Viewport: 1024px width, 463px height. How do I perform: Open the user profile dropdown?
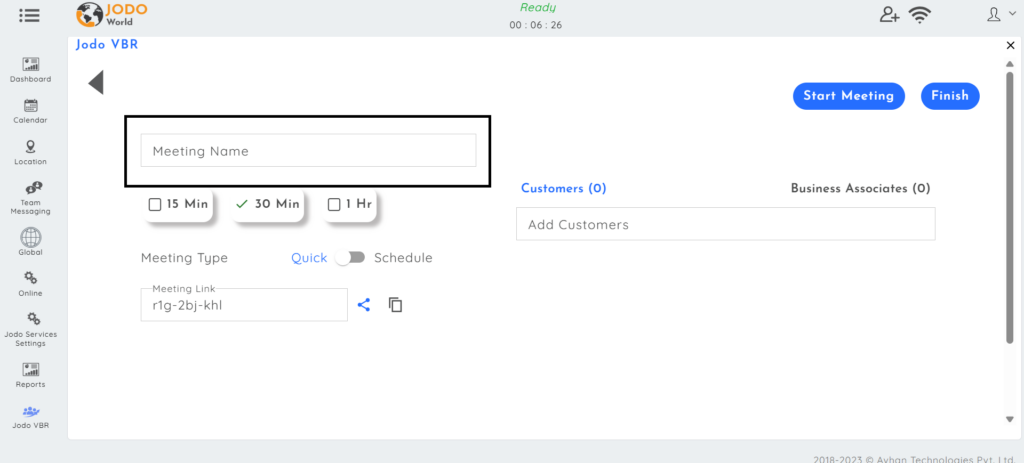click(1001, 14)
